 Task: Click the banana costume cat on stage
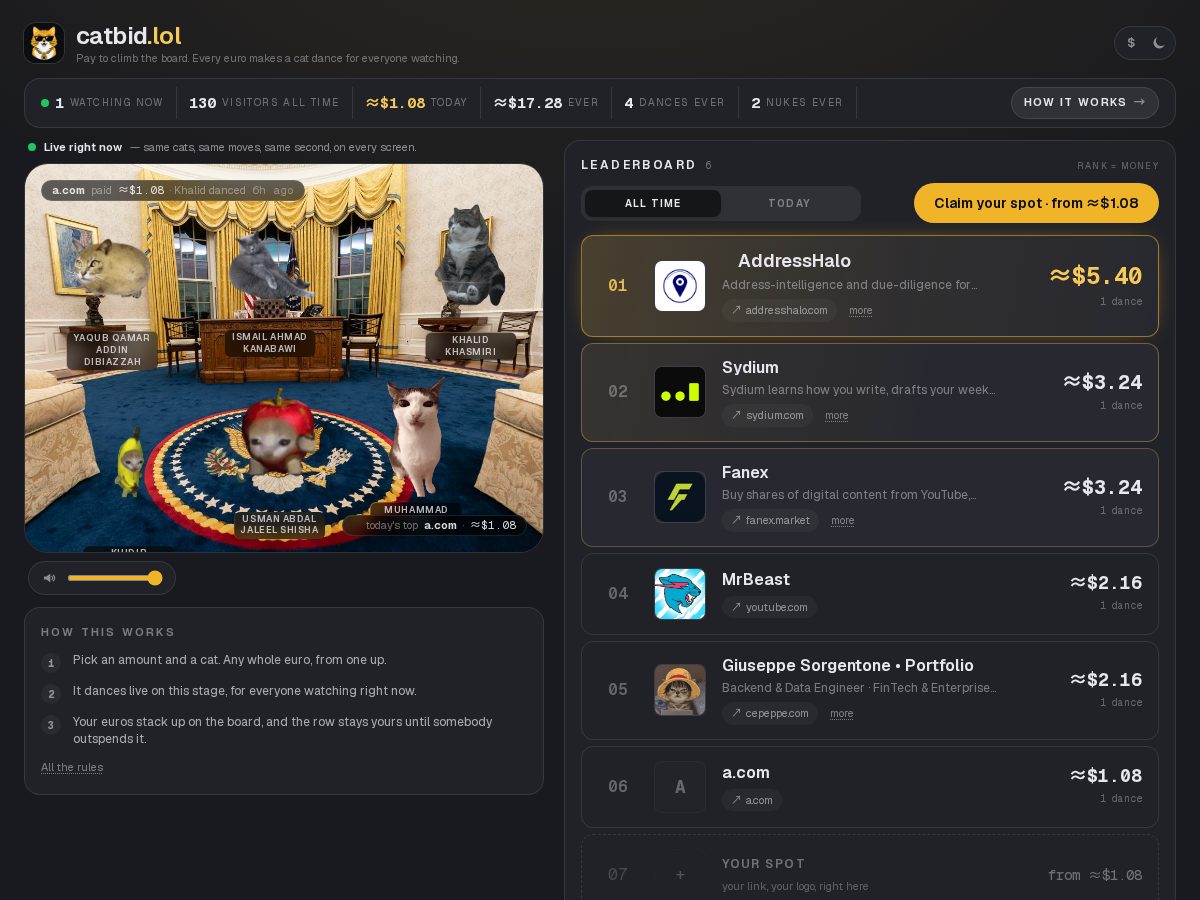128,462
